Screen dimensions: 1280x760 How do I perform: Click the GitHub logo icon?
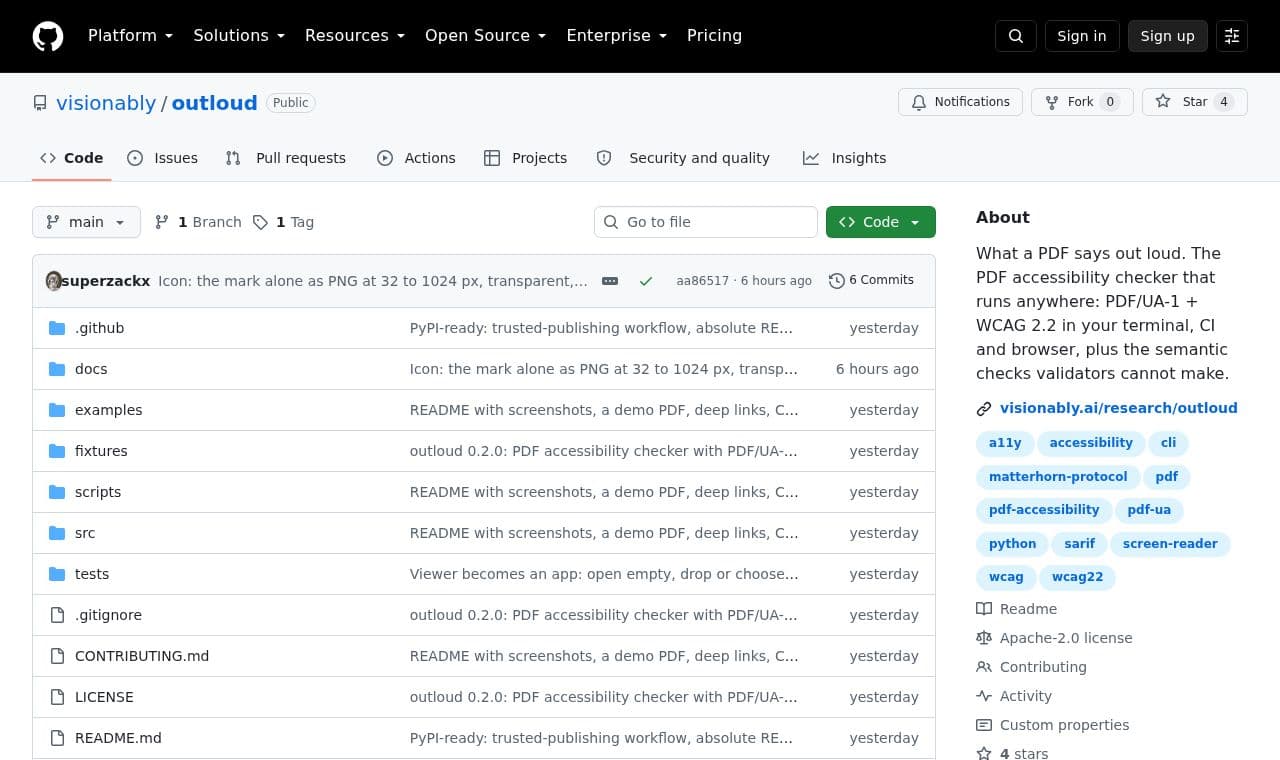tap(48, 36)
